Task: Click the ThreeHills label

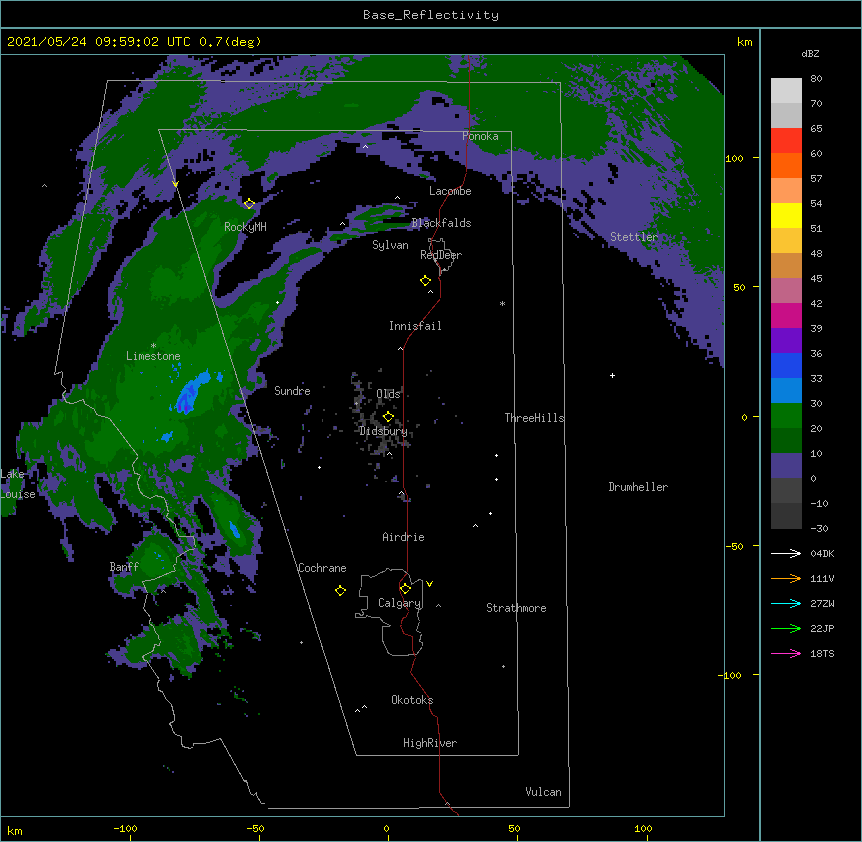Action: [x=534, y=418]
